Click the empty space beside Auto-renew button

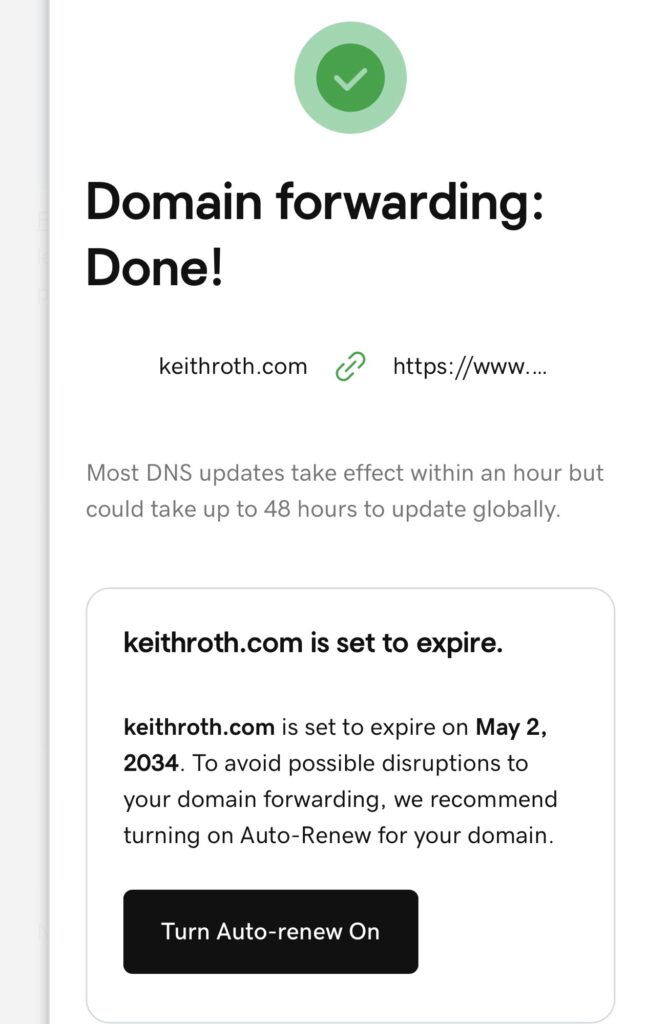pyautogui.click(x=516, y=931)
